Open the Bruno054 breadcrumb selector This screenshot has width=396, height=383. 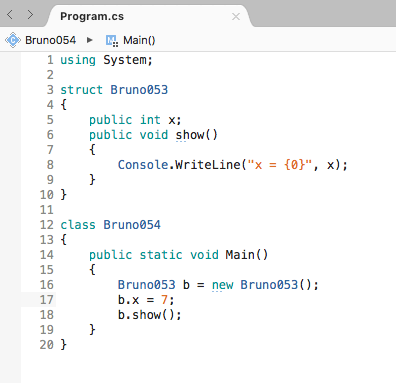click(x=51, y=40)
